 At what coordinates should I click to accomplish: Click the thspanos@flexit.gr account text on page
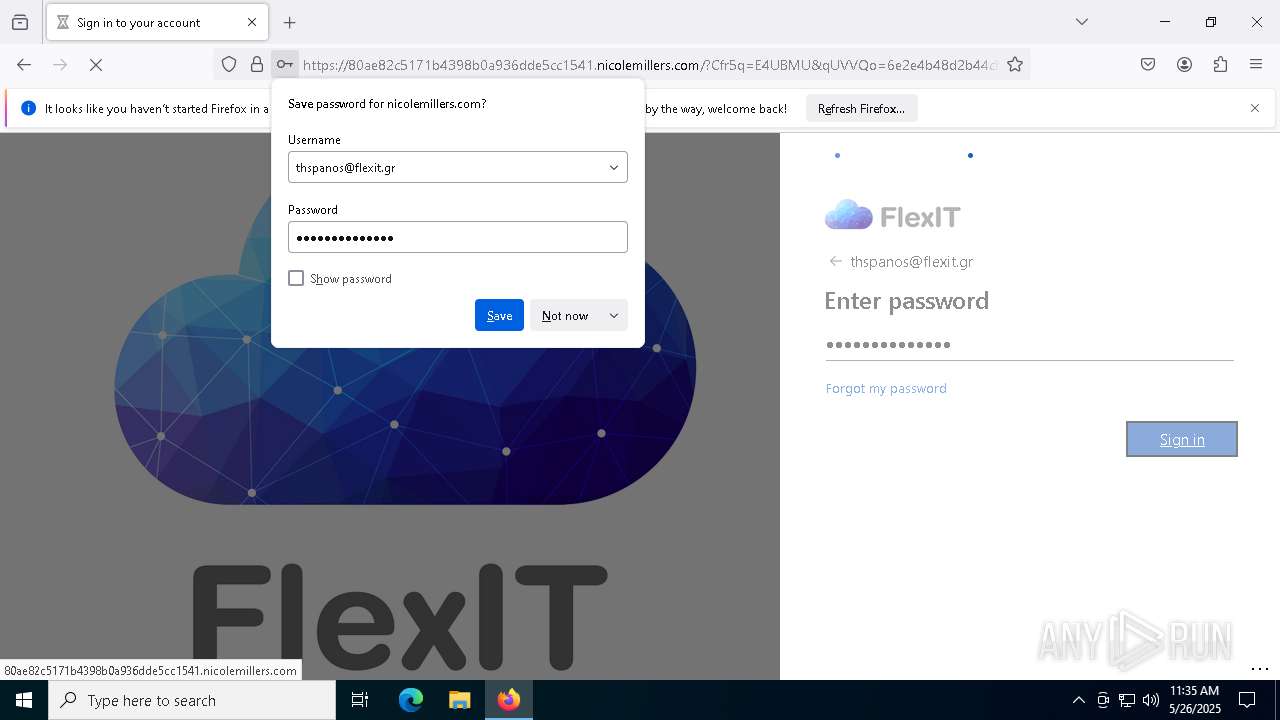911,261
